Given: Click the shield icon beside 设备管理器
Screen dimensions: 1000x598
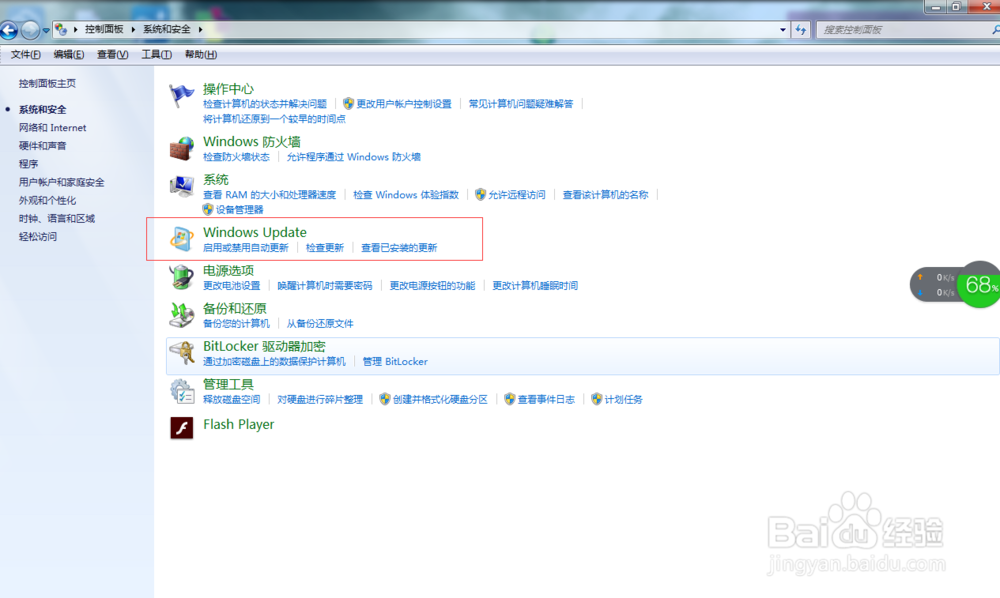Looking at the screenshot, I should 208,209.
